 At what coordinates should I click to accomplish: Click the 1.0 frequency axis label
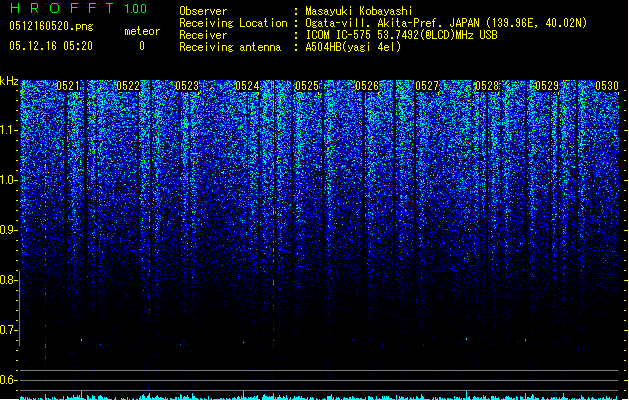coord(9,180)
